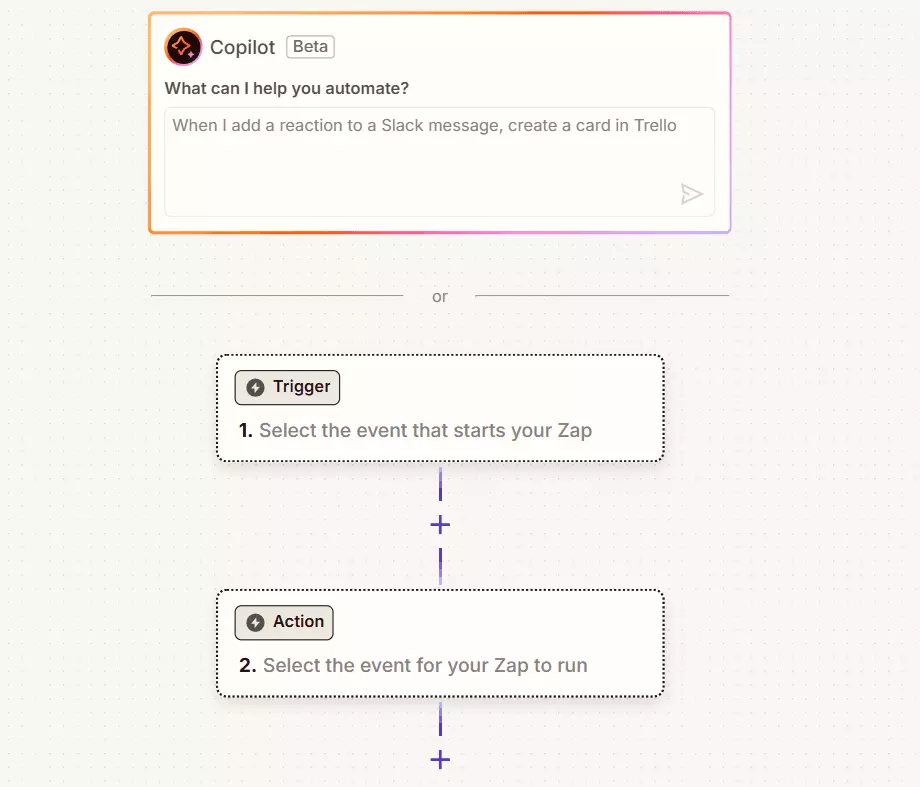The width and height of the screenshot is (920, 787).
Task: Click the "or" divider label
Action: click(440, 297)
